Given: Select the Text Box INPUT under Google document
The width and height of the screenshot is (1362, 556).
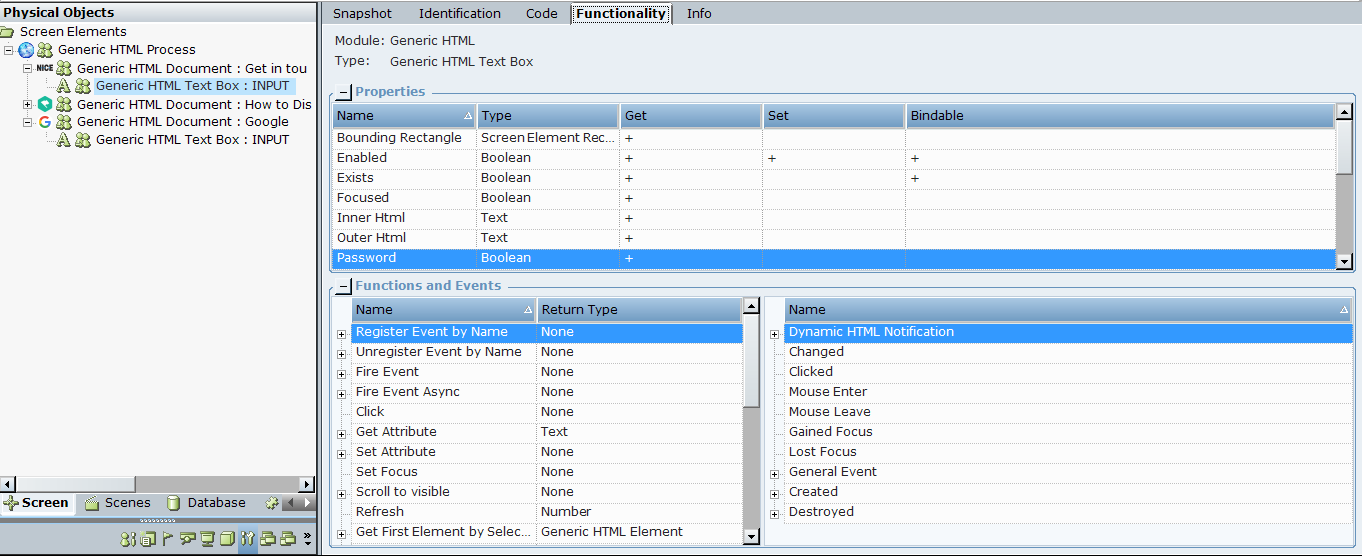Looking at the screenshot, I should [x=192, y=140].
